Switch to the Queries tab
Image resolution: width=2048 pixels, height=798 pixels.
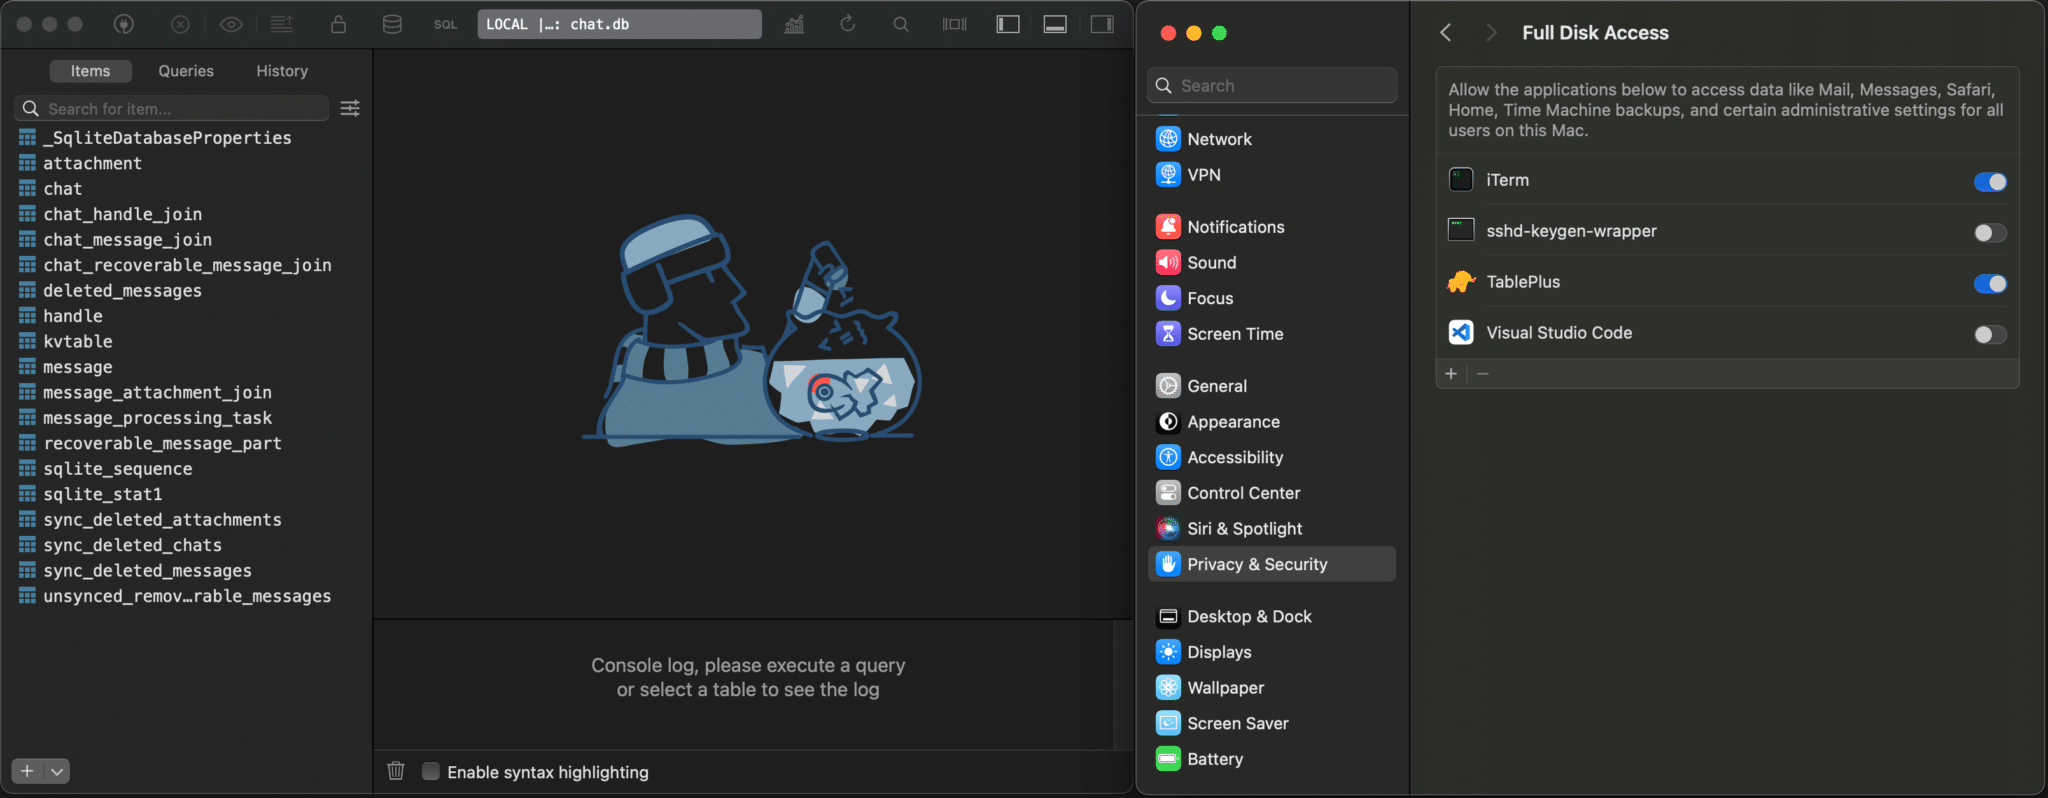coord(186,71)
